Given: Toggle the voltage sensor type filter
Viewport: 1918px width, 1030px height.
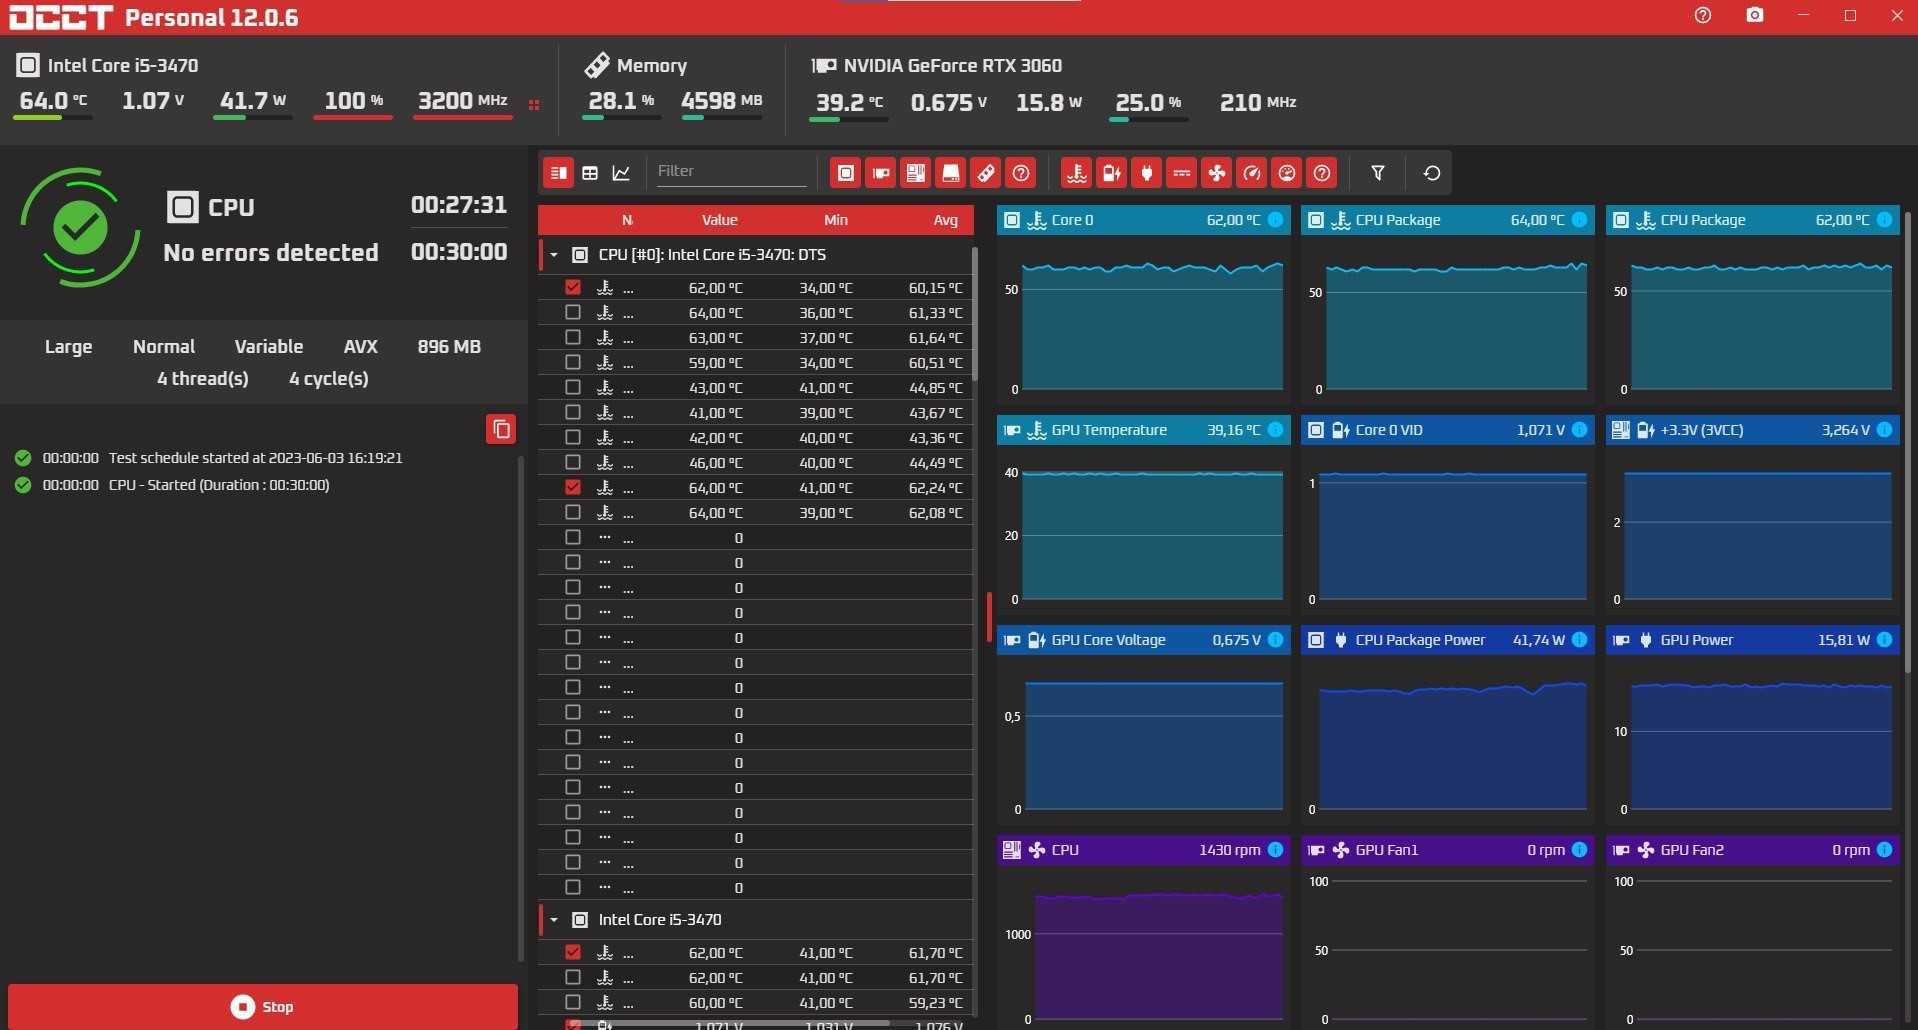Looking at the screenshot, I should [1112, 173].
